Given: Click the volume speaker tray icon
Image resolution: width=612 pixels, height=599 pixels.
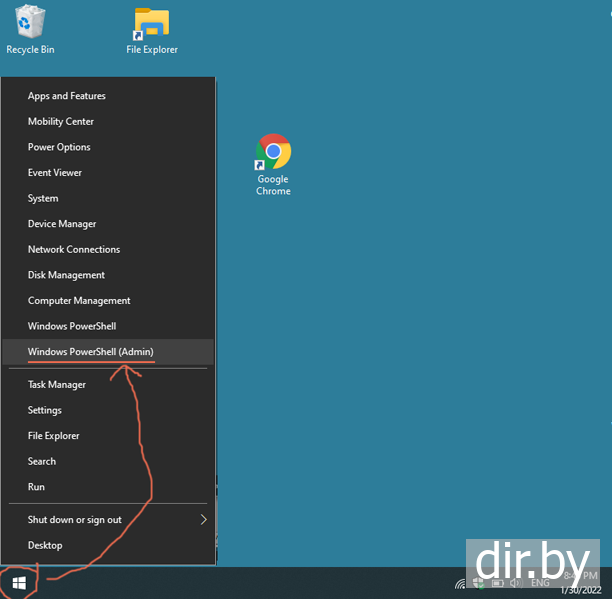Looking at the screenshot, I should (x=516, y=583).
